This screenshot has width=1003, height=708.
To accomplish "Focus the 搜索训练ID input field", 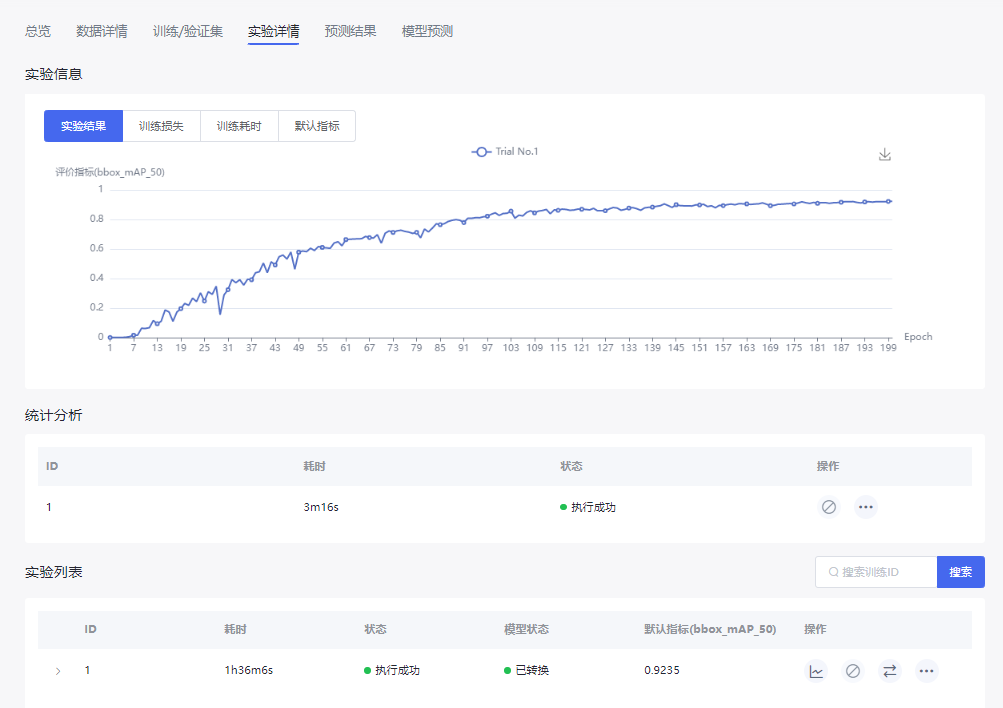I will click(876, 572).
